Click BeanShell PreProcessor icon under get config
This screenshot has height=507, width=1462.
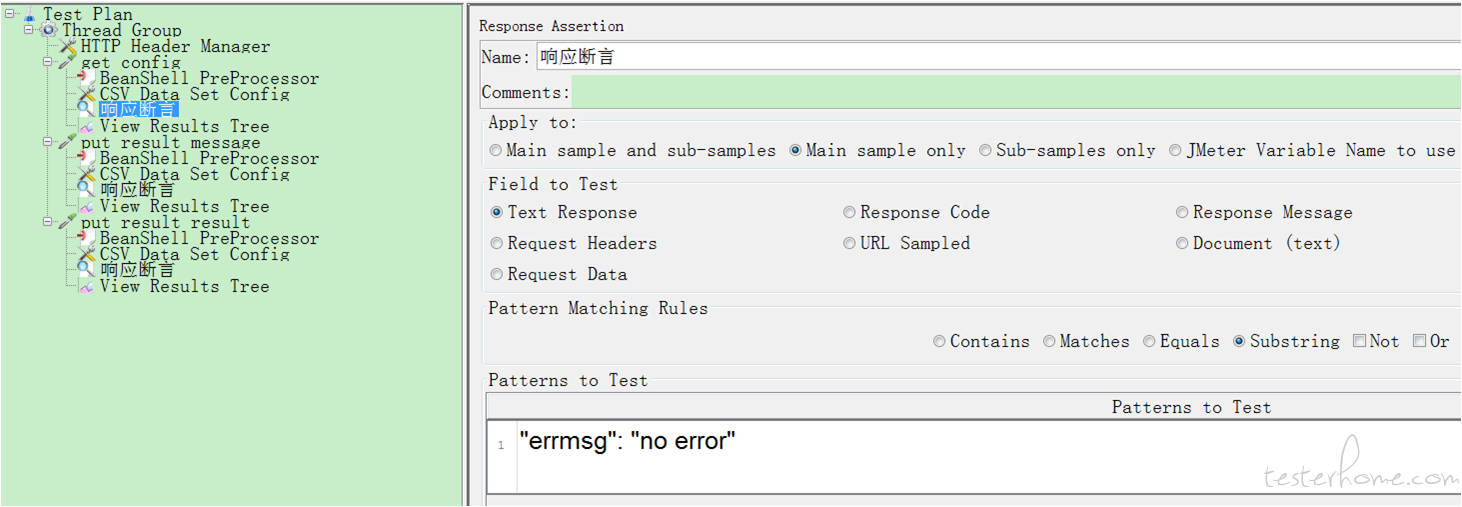(87, 78)
